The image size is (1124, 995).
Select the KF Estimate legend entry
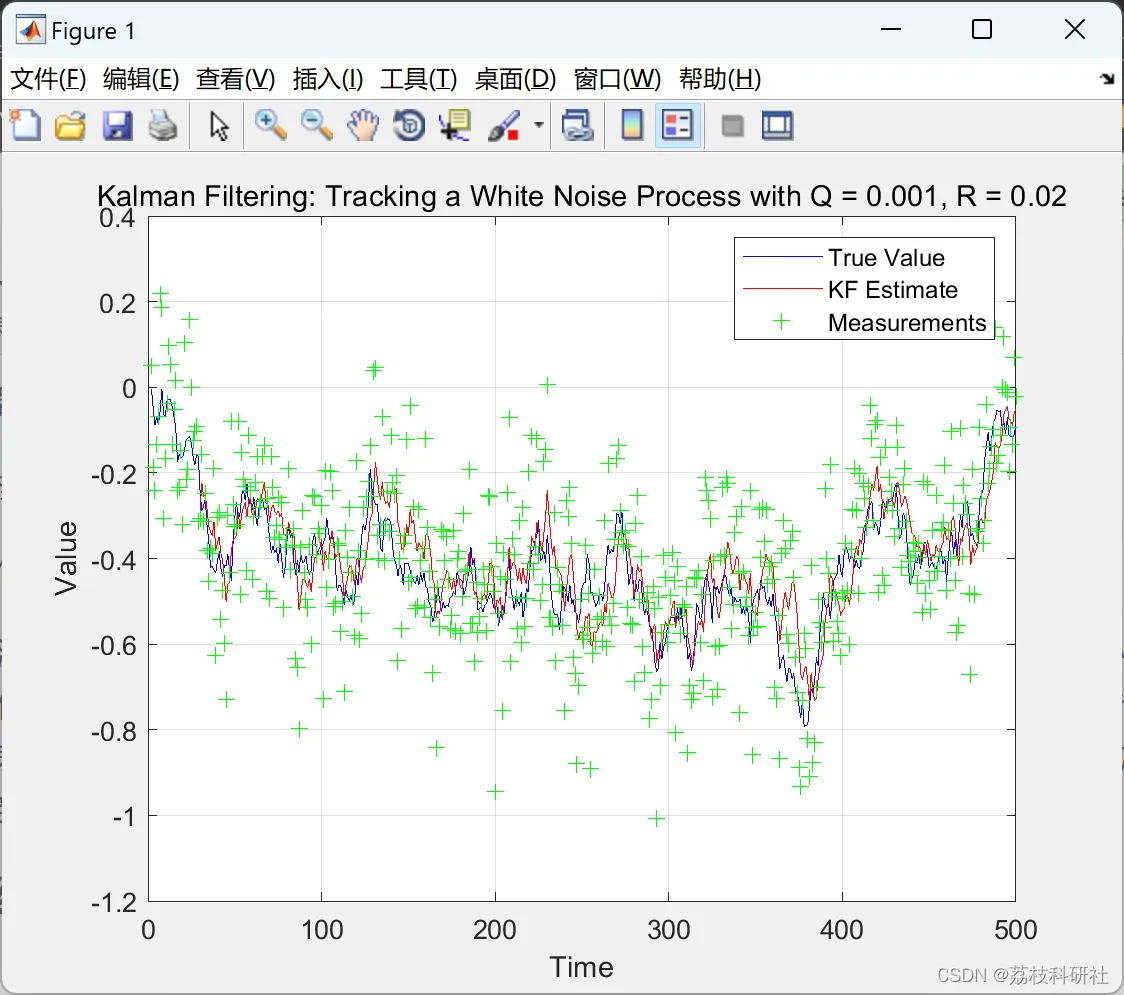tap(892, 290)
